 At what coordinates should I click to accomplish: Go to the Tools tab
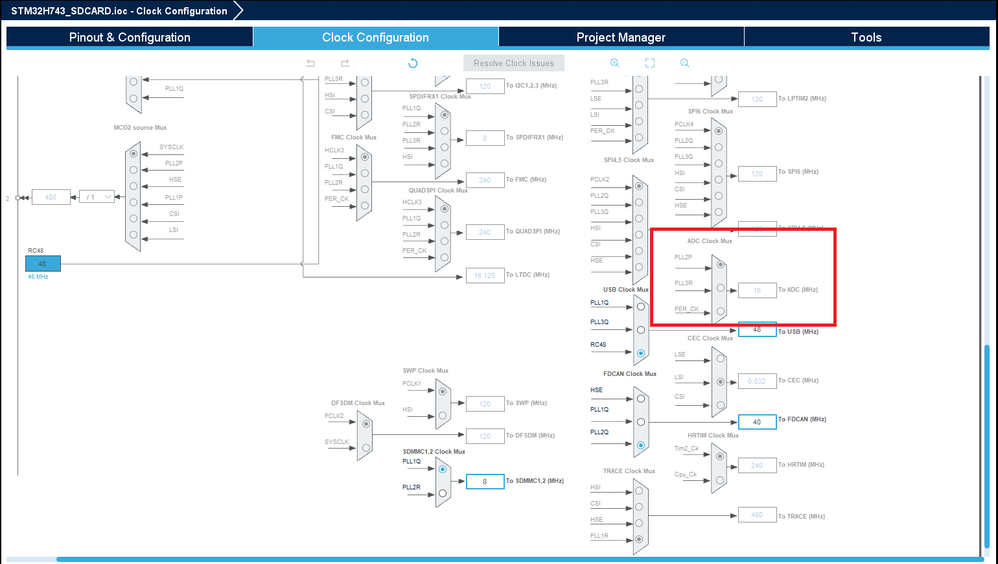click(x=866, y=37)
